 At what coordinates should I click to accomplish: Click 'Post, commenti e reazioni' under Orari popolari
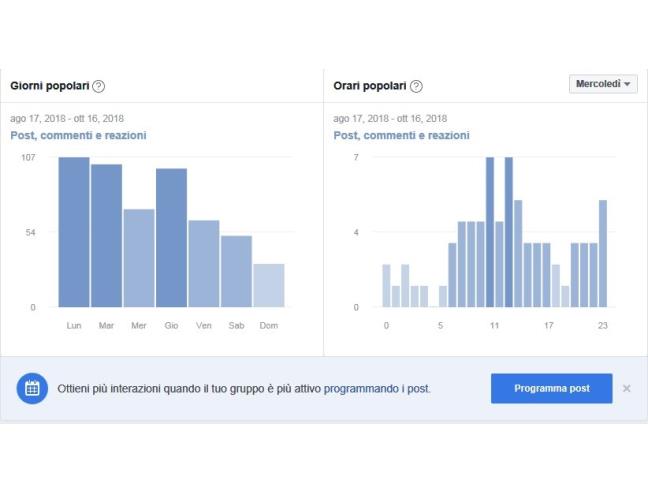401,135
